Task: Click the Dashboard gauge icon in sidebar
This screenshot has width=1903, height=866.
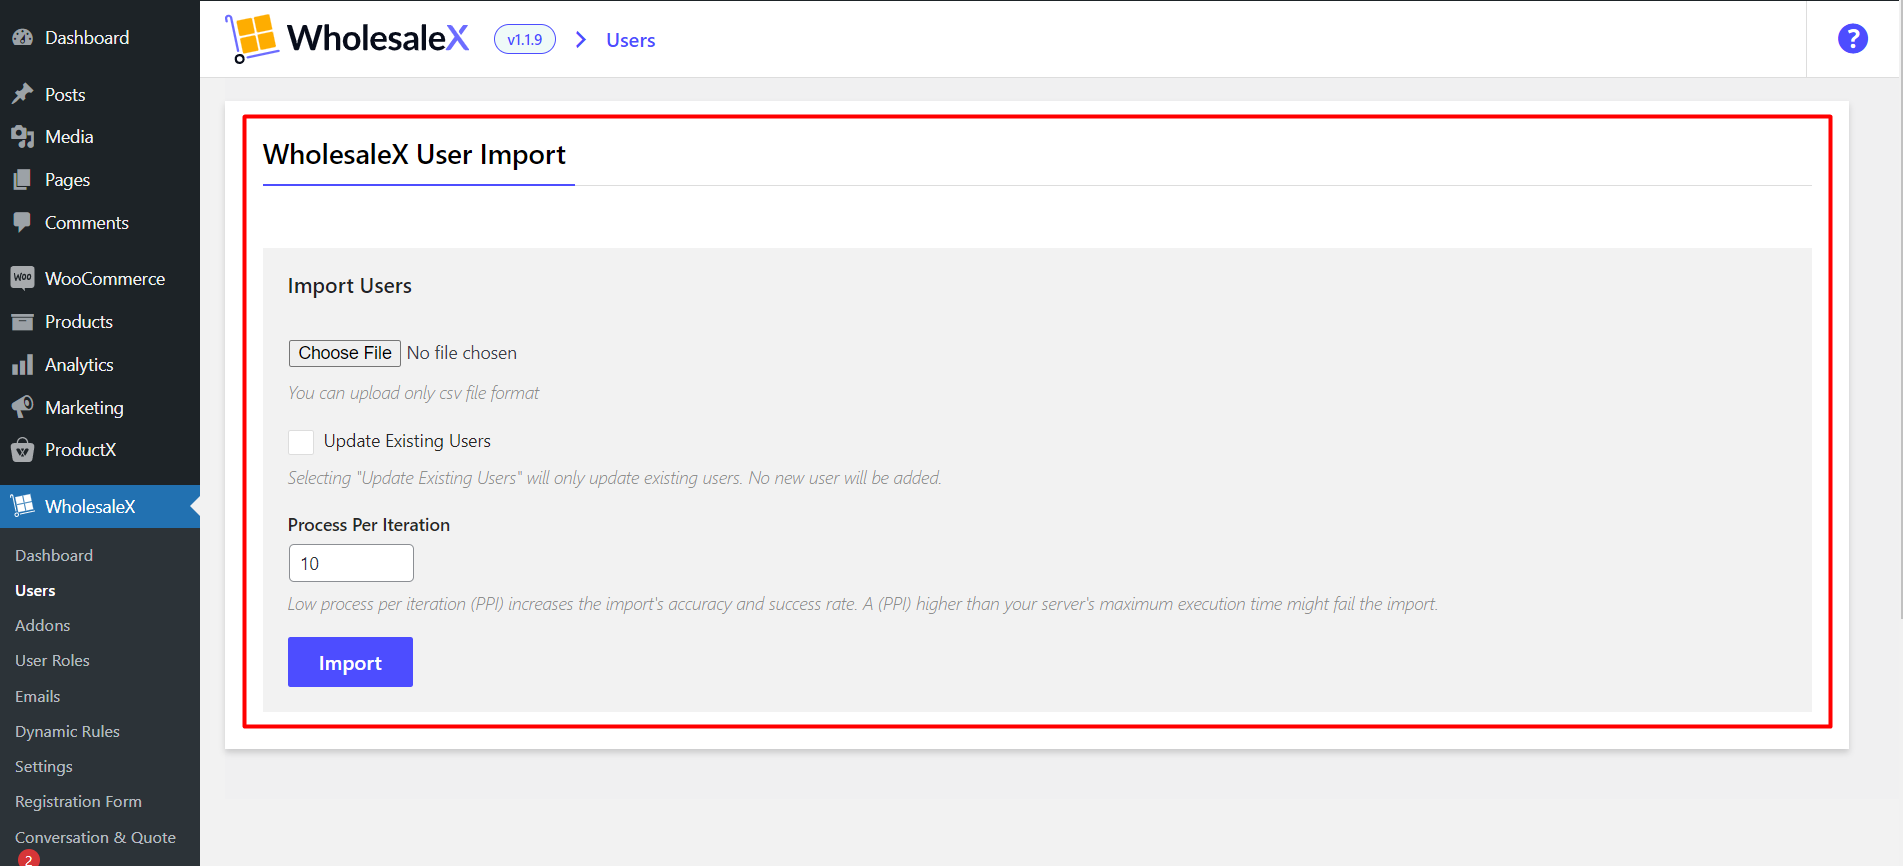Action: [22, 38]
